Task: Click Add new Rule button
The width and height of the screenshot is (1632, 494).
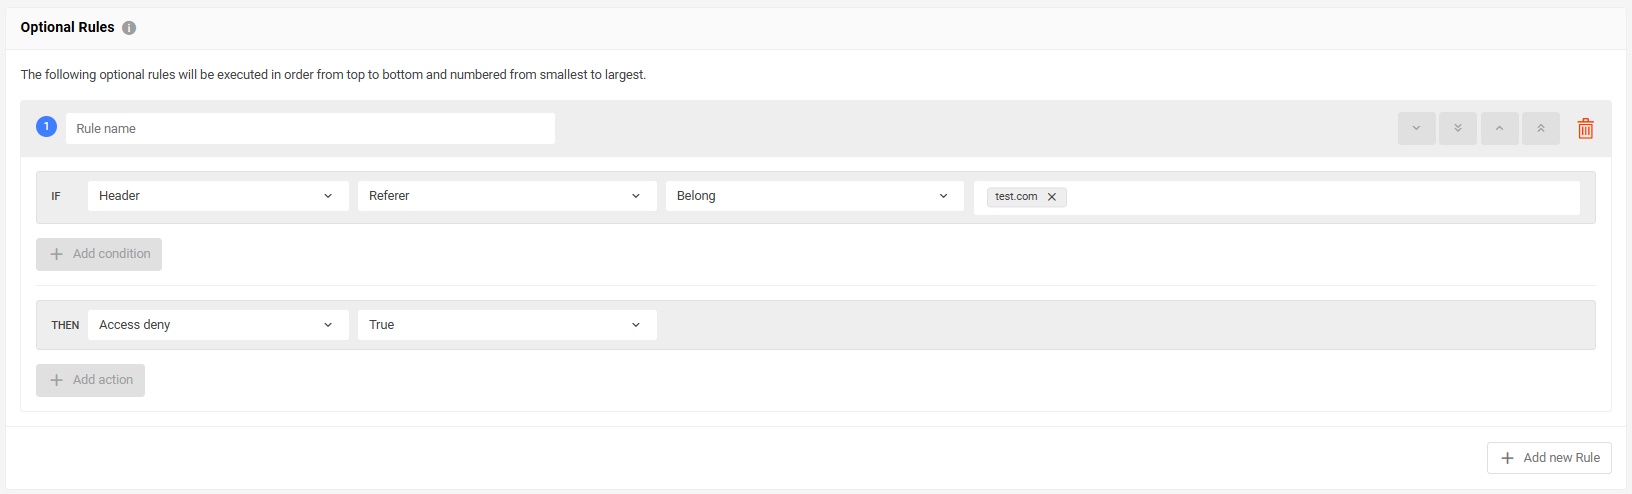Action: [1549, 458]
